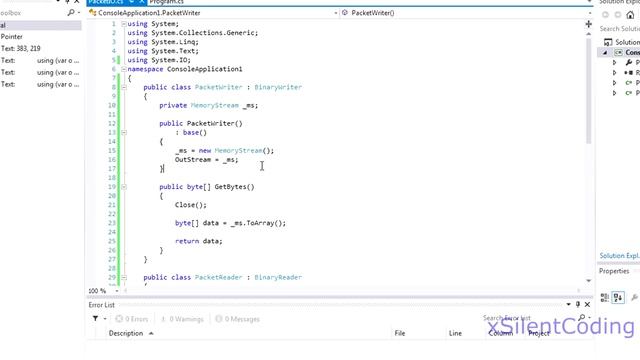Image resolution: width=640 pixels, height=360 pixels.
Task: Open the ConsoleApplication1.PacketWriter class dropdown
Action: pos(336,13)
